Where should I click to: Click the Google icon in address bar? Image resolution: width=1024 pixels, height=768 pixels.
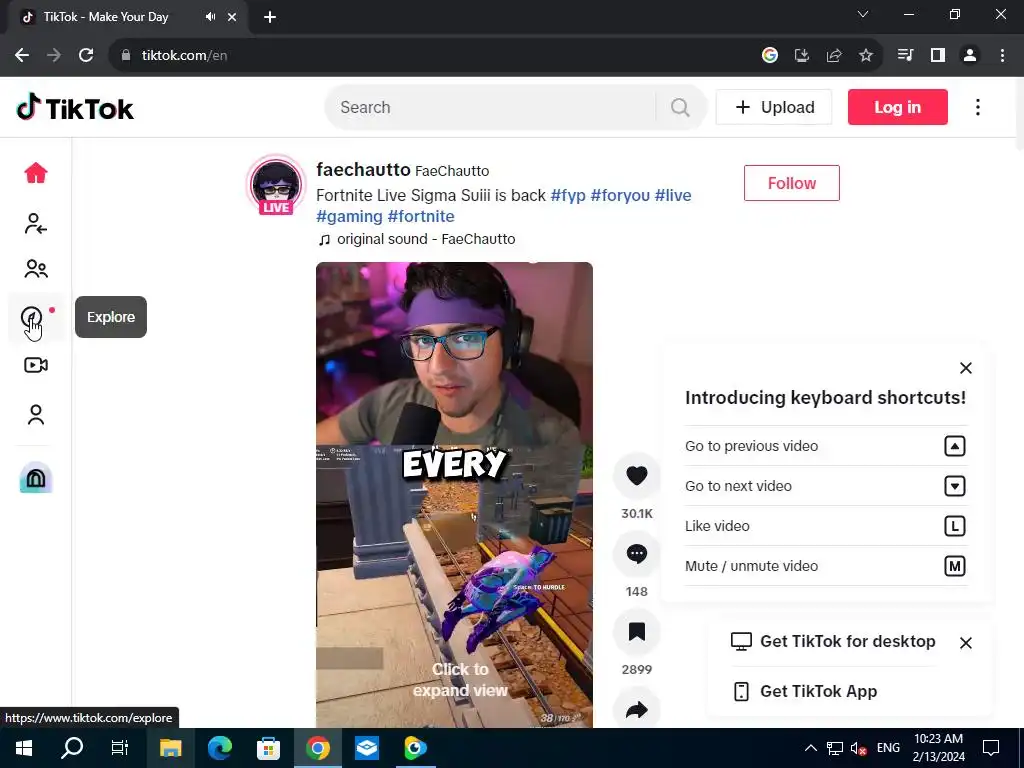click(x=770, y=56)
